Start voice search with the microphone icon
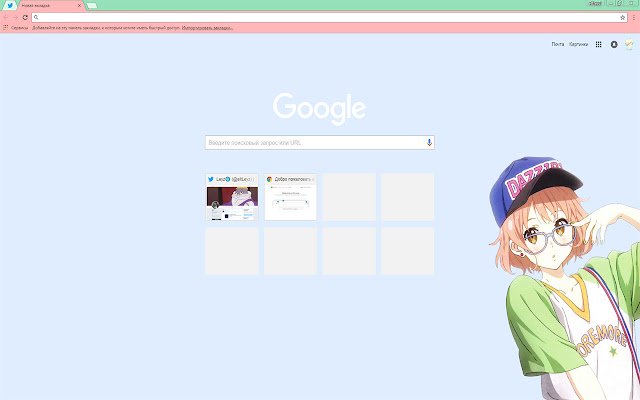This screenshot has width=640, height=400. [429, 142]
